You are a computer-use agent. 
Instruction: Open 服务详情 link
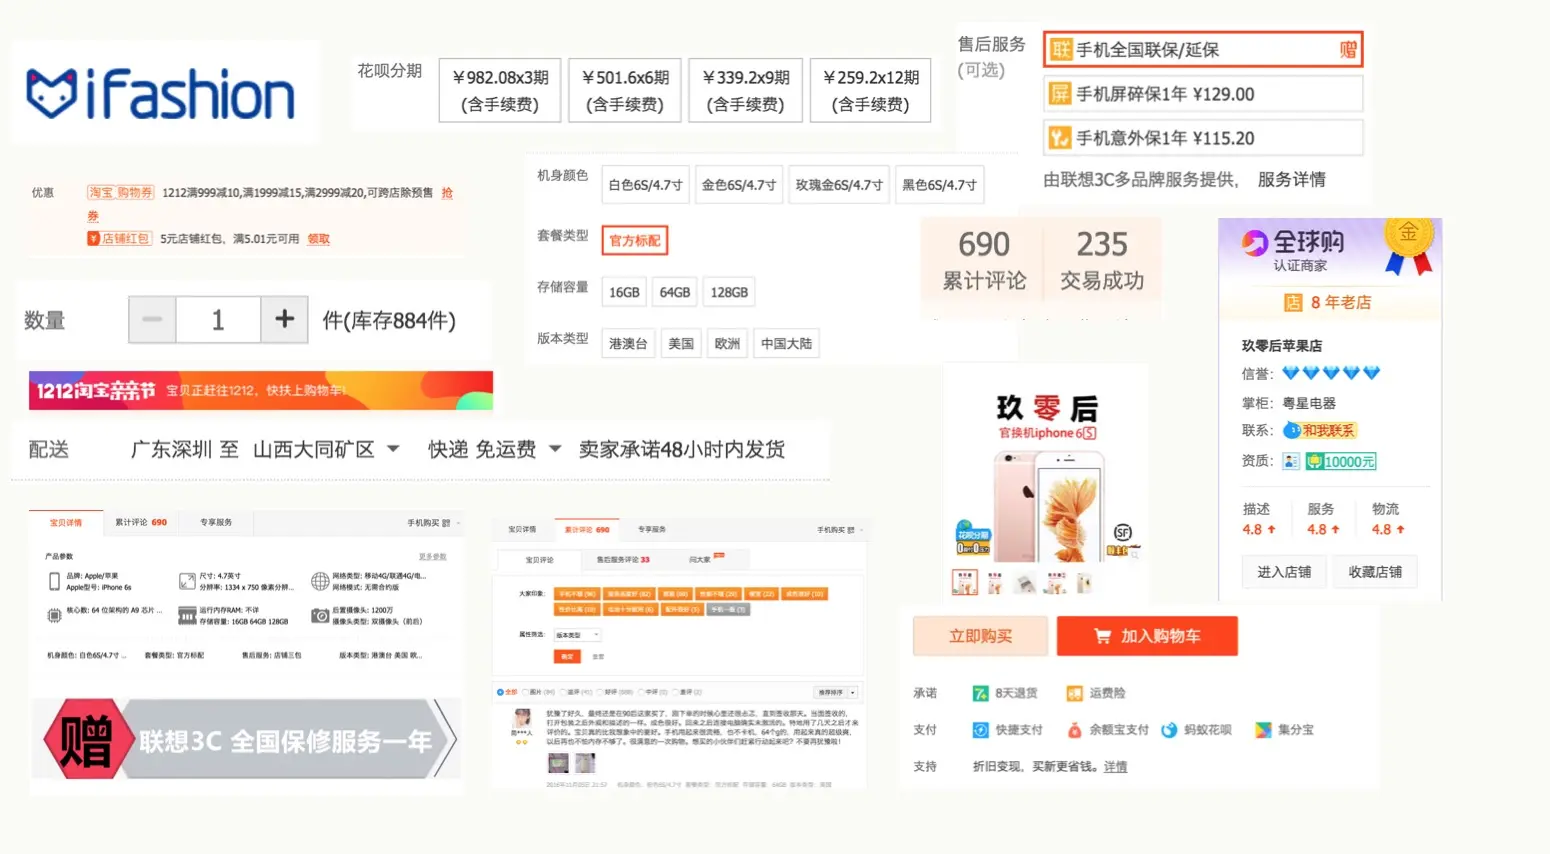click(x=1291, y=180)
